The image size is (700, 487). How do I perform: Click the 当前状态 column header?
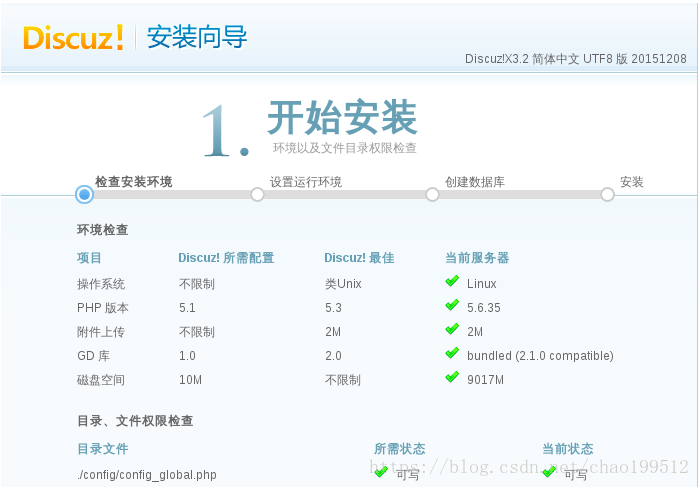[567, 449]
